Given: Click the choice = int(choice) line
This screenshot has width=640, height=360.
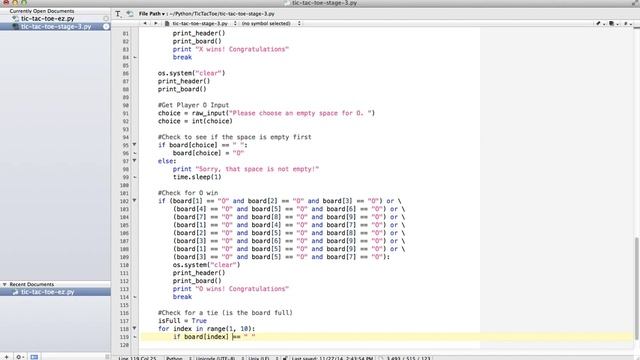Looking at the screenshot, I should (195, 121).
